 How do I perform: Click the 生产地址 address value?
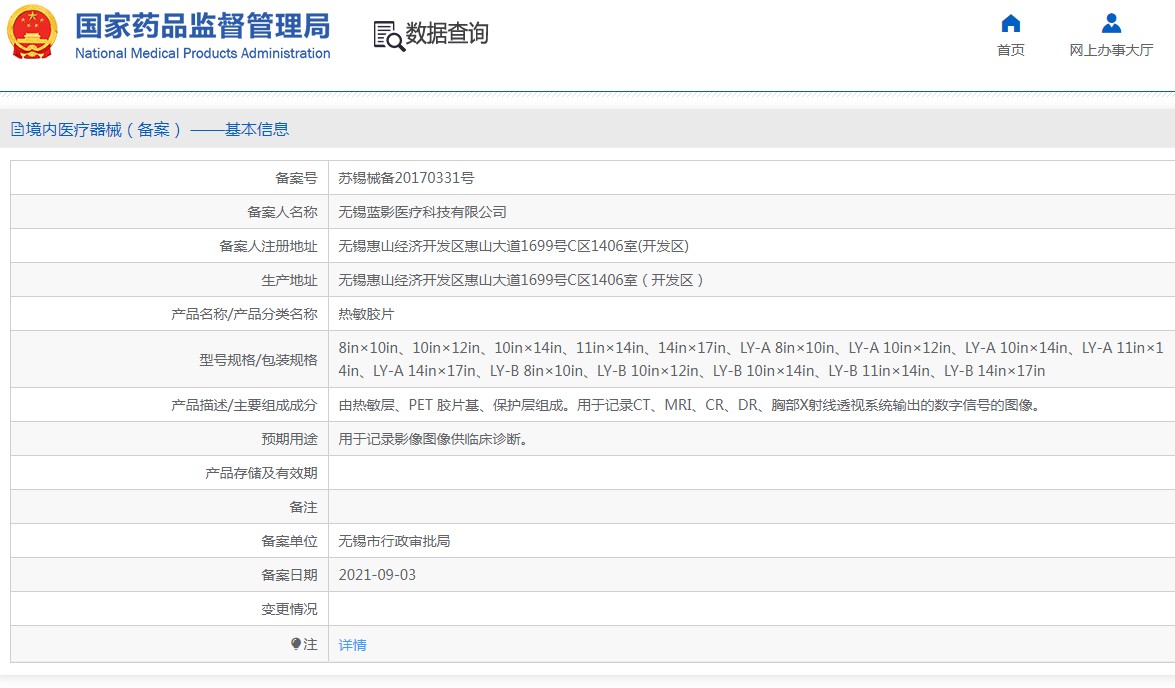pos(521,280)
